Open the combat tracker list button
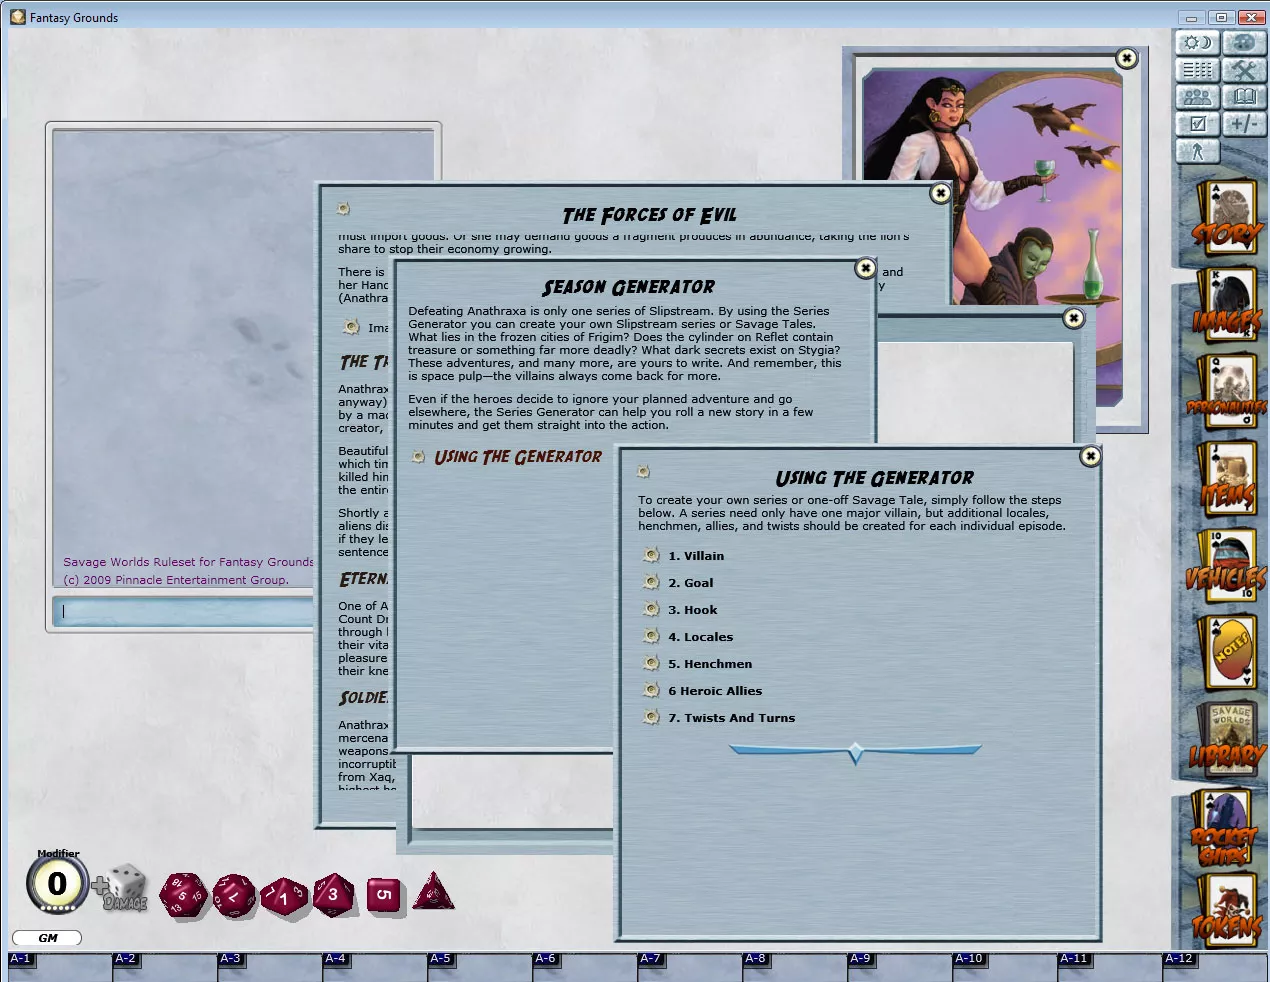Viewport: 1270px width, 982px height. [1197, 70]
